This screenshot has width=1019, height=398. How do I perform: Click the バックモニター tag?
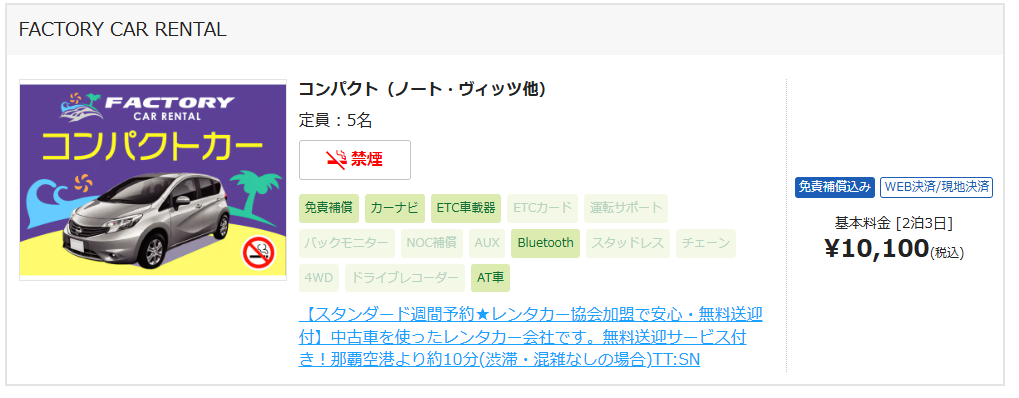coord(346,243)
